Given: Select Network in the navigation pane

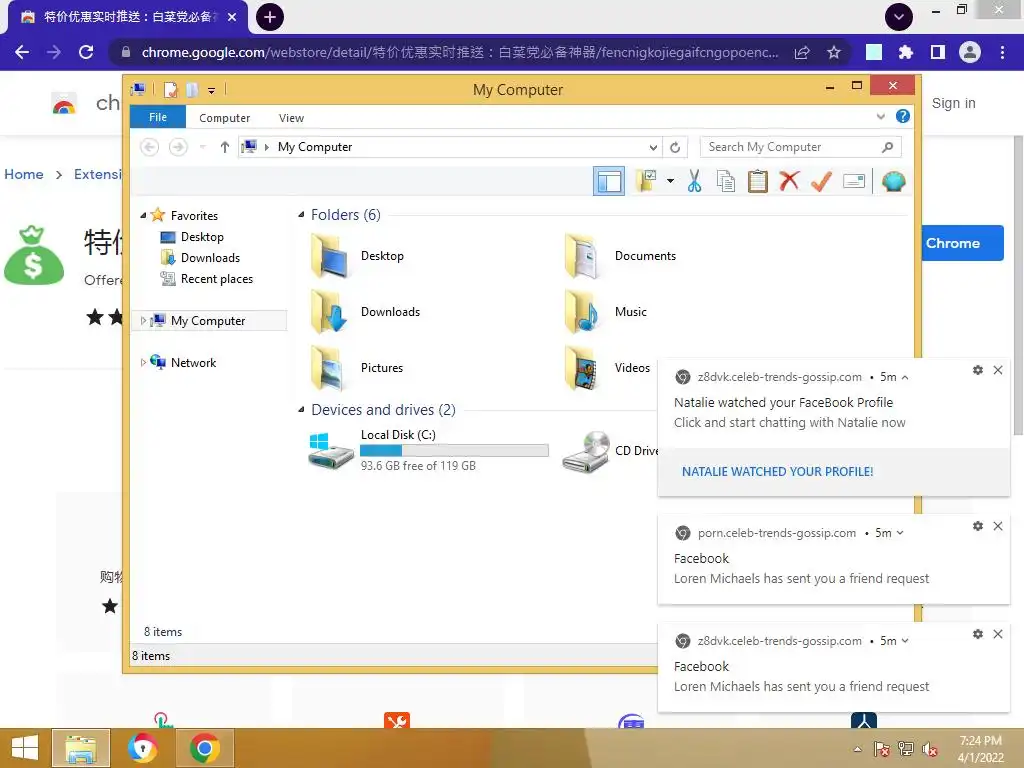Looking at the screenshot, I should coord(193,362).
